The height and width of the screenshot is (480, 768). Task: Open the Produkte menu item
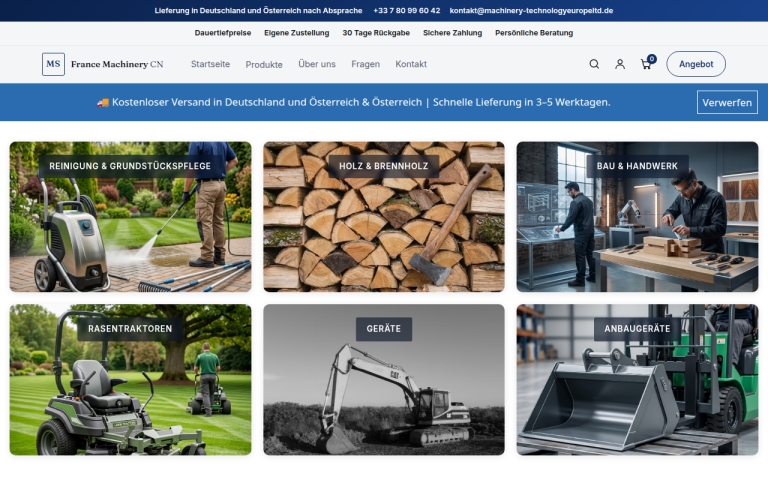tap(264, 65)
